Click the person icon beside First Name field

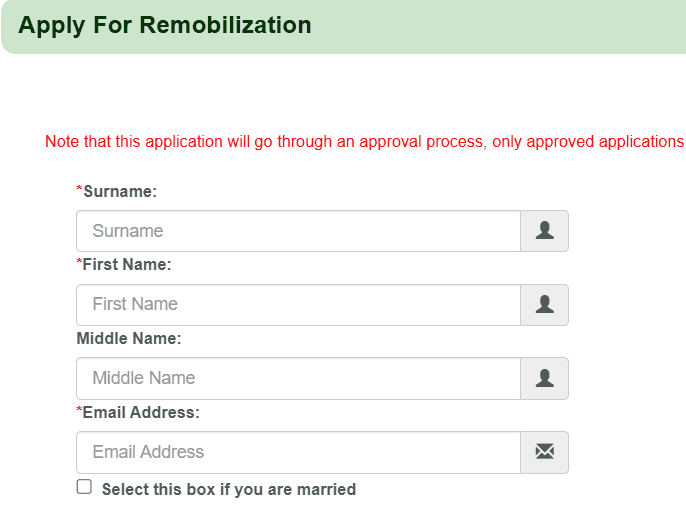click(544, 305)
